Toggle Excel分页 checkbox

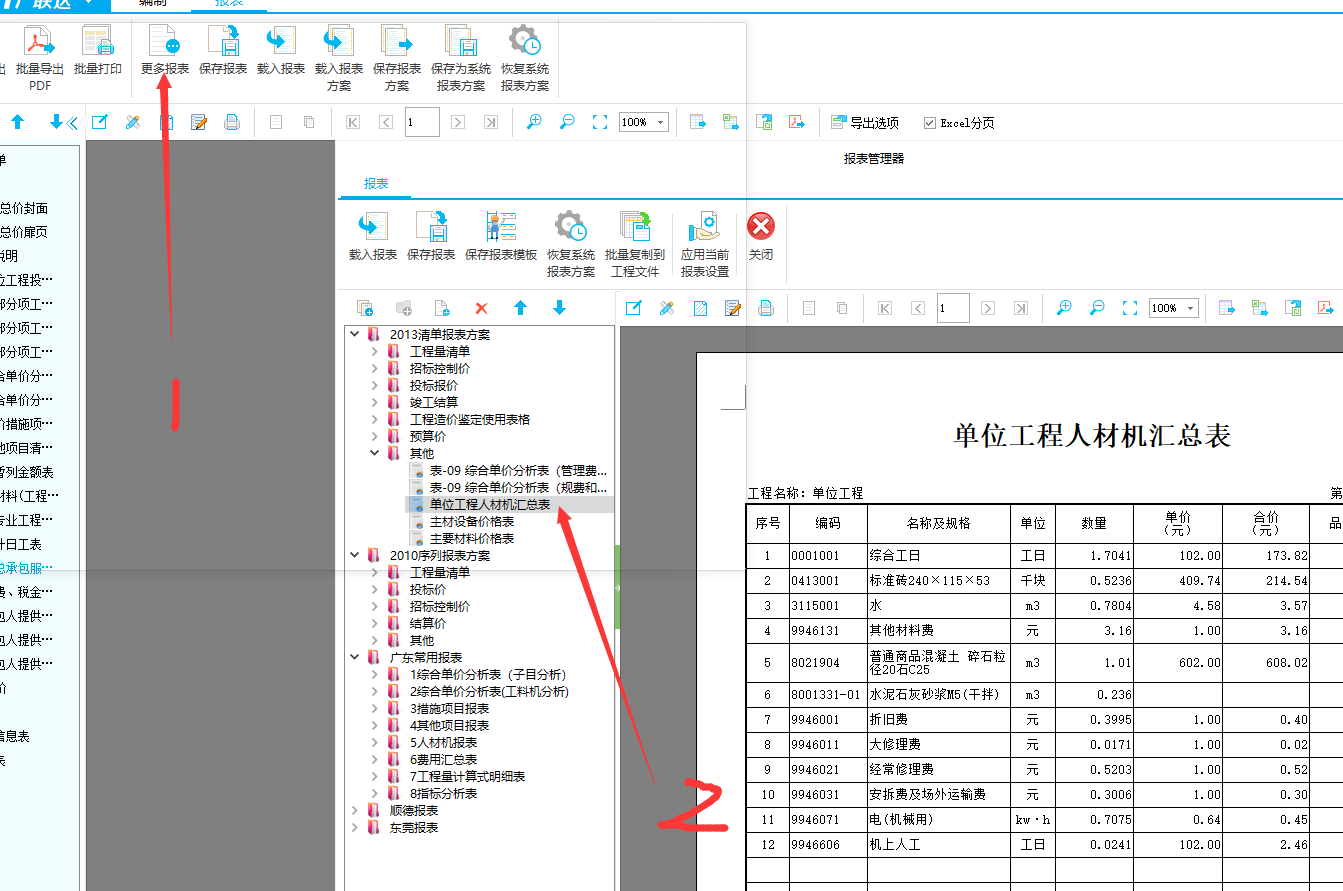point(930,123)
